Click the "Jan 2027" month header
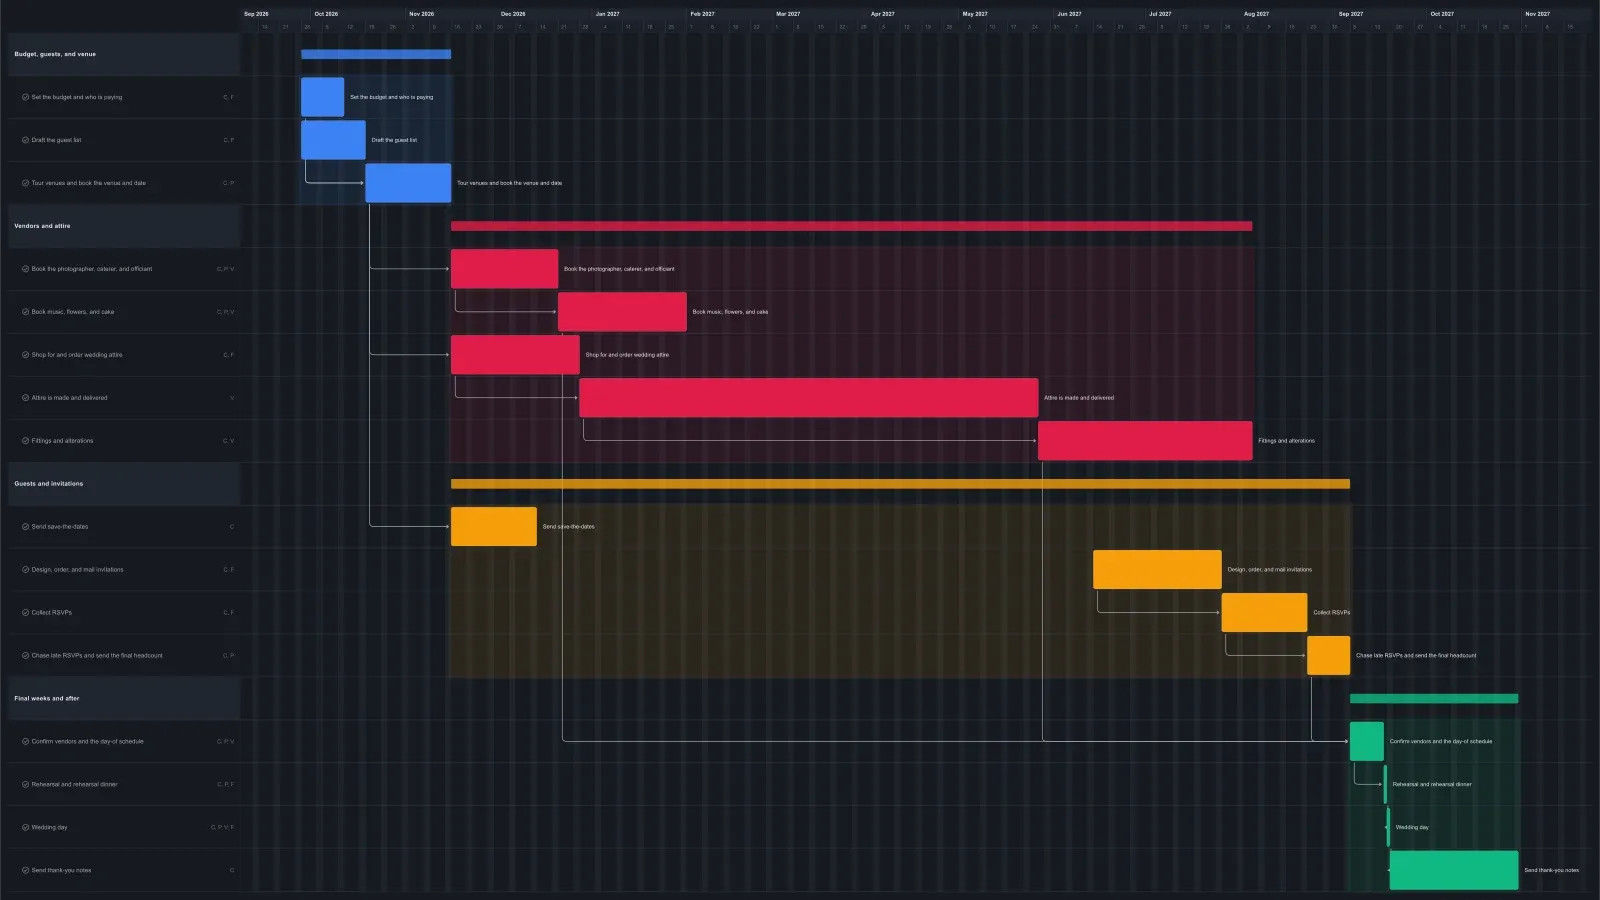This screenshot has width=1600, height=900. click(607, 14)
